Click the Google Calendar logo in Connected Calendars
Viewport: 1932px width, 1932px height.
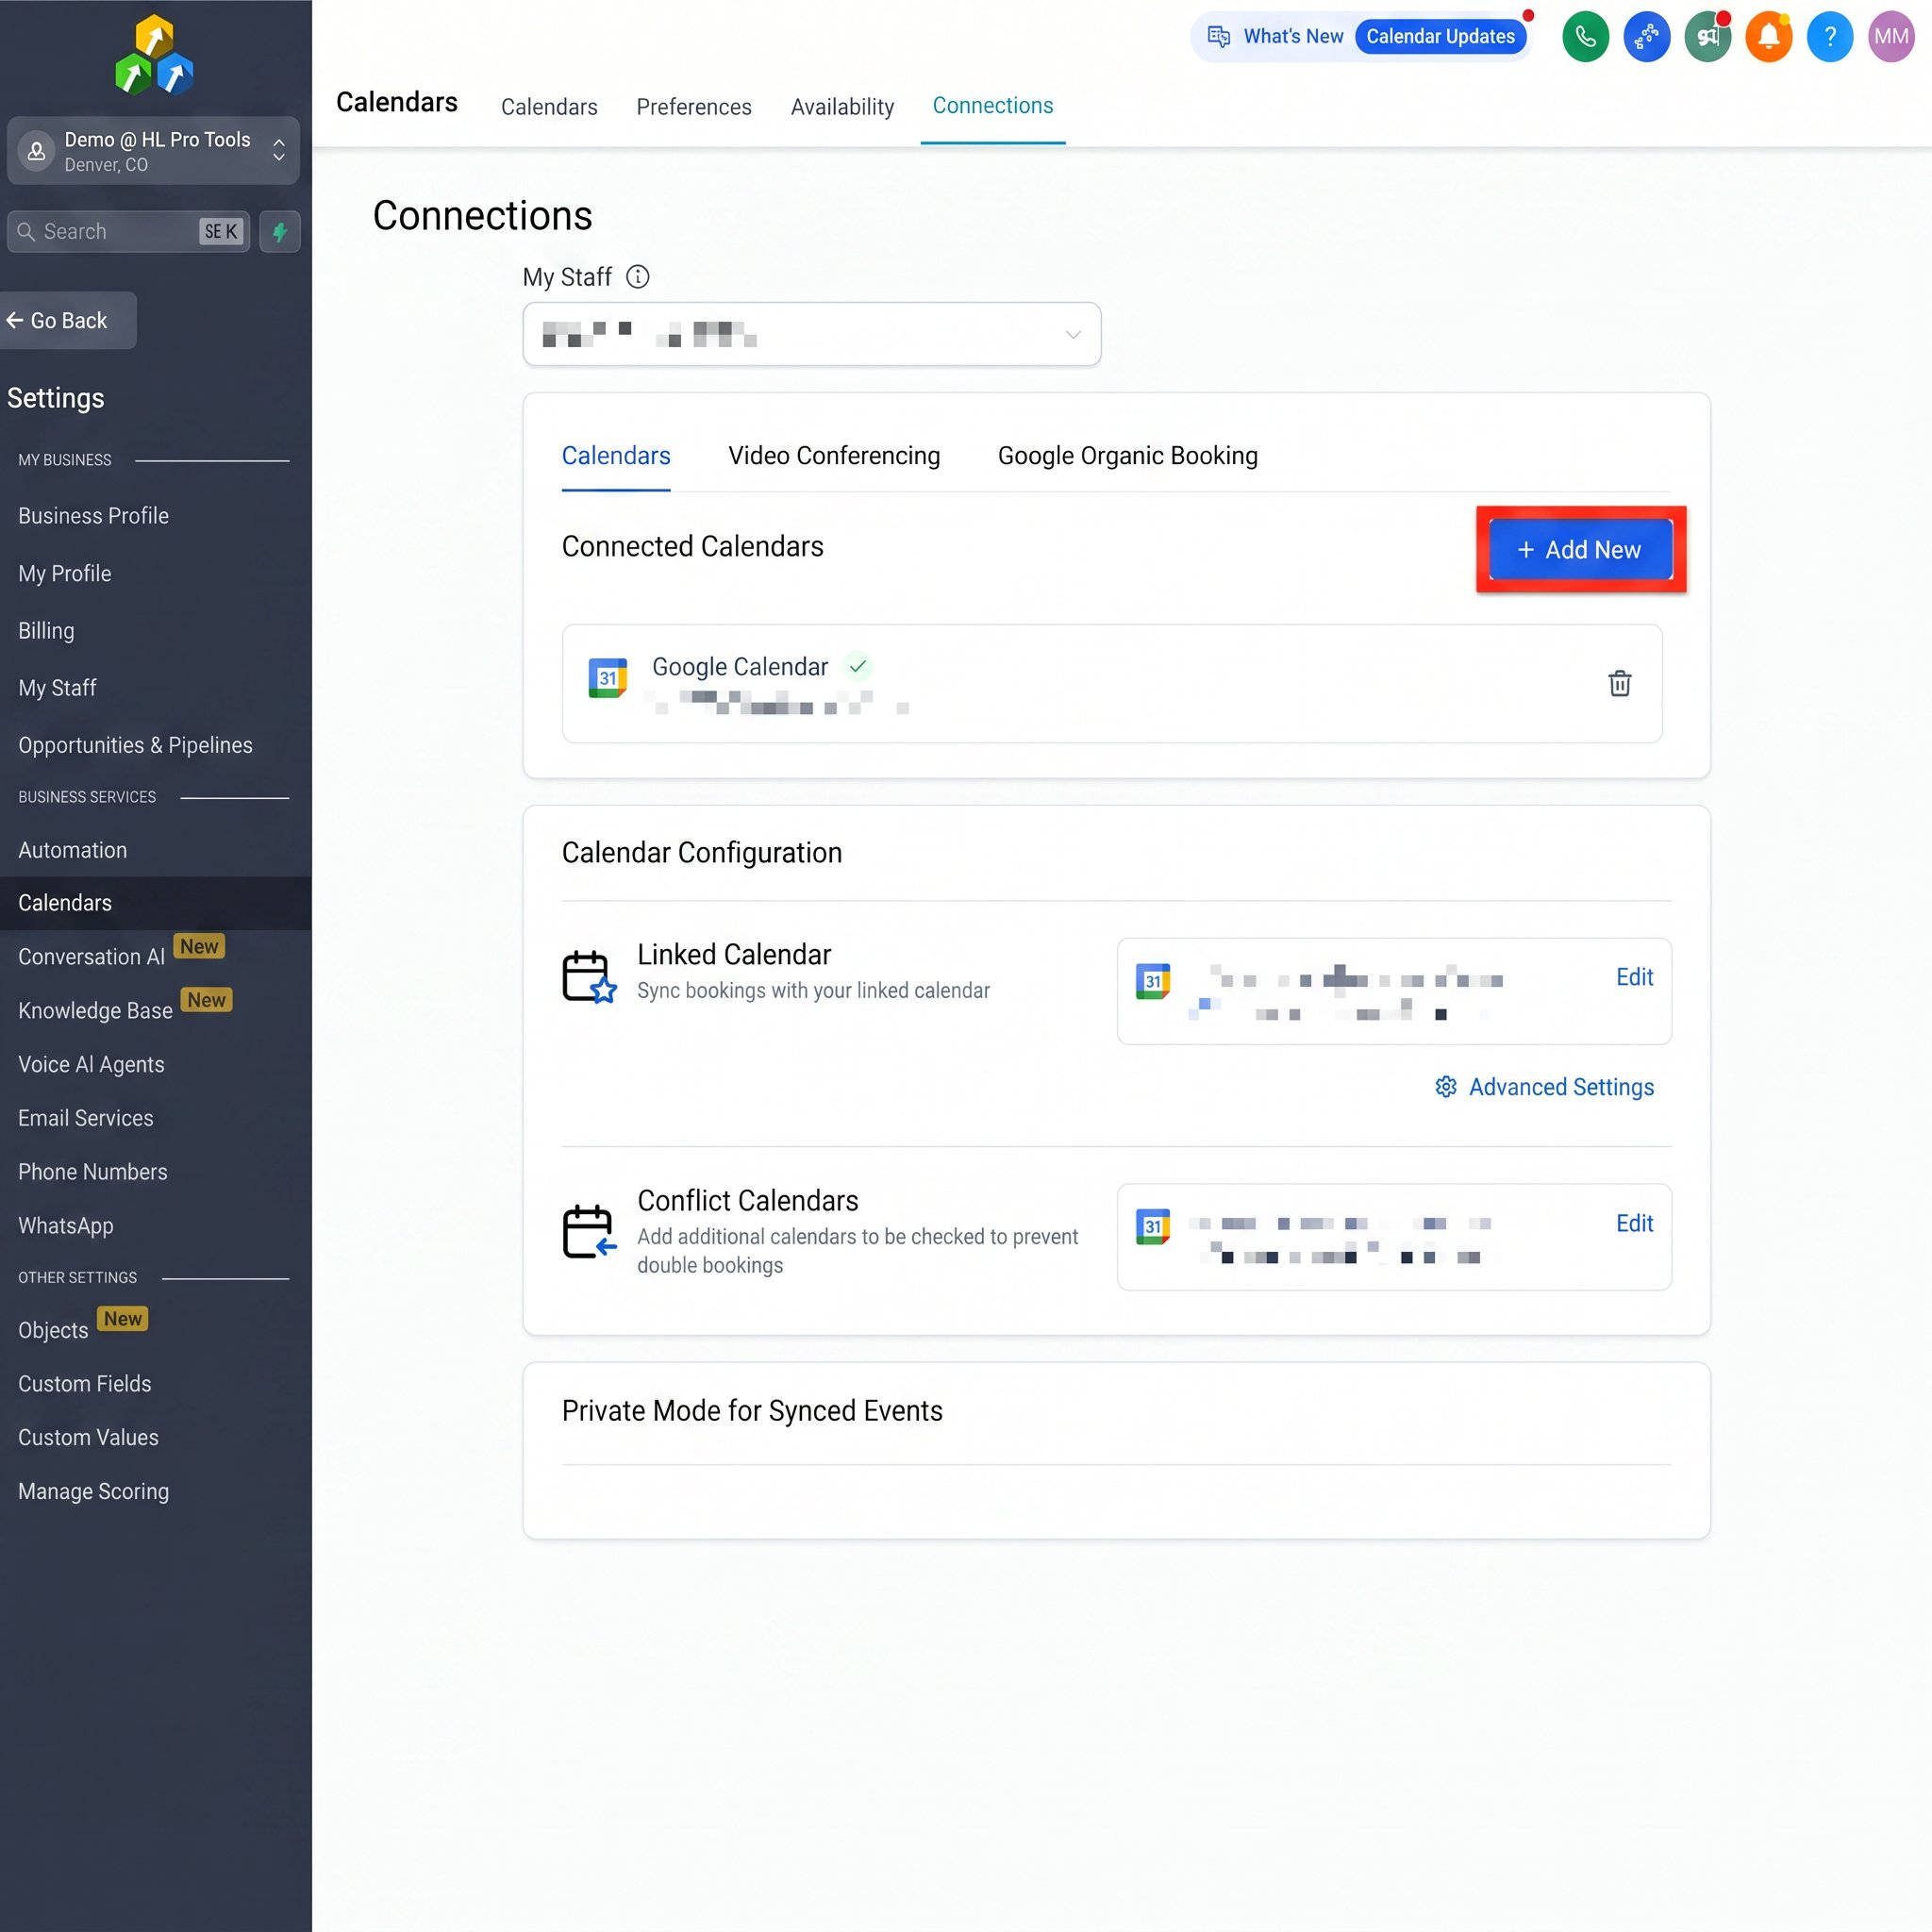pyautogui.click(x=607, y=677)
